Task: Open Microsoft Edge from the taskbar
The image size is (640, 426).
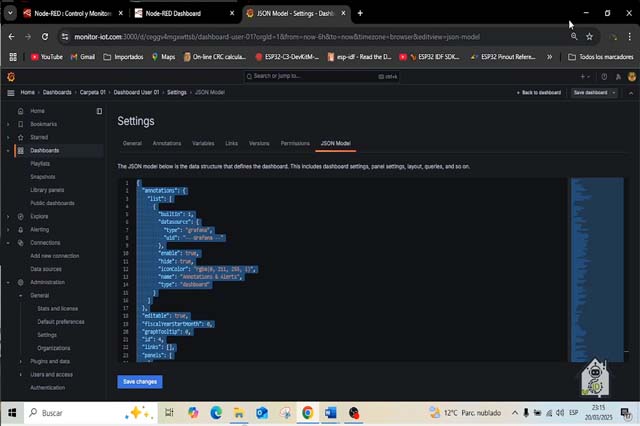Action: pos(217,412)
